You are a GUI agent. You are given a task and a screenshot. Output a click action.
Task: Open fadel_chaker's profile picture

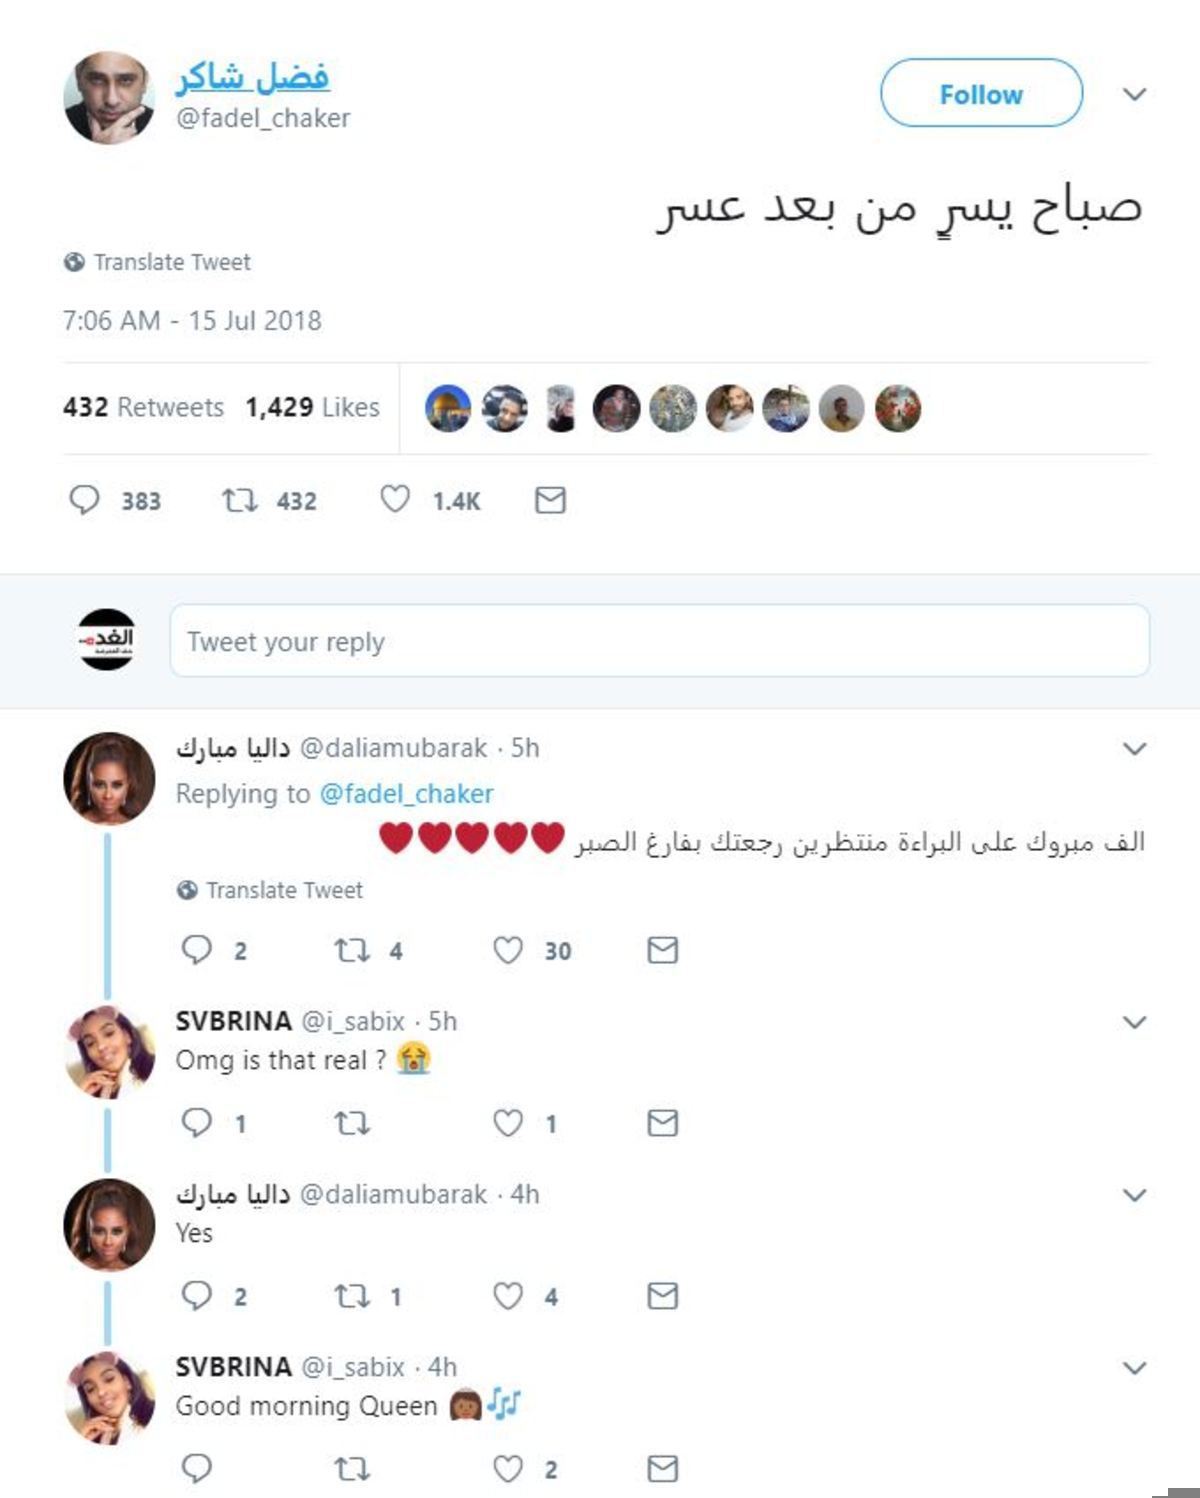[109, 98]
